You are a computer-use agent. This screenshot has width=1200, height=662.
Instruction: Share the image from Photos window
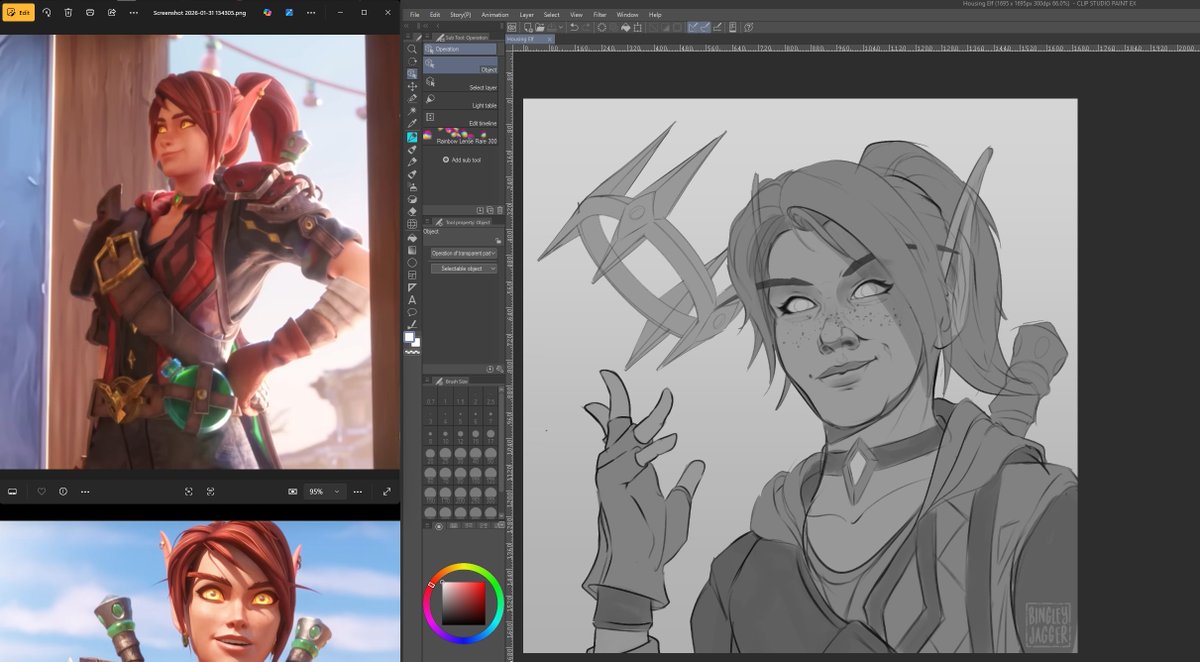pyautogui.click(x=112, y=12)
